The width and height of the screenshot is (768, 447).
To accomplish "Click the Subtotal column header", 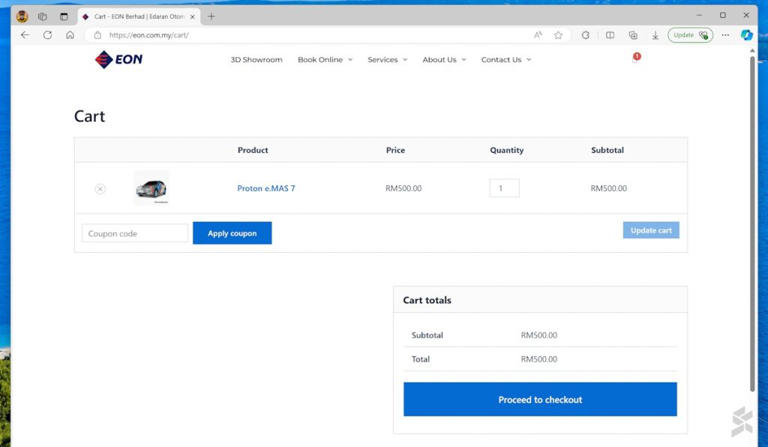I will 607,150.
